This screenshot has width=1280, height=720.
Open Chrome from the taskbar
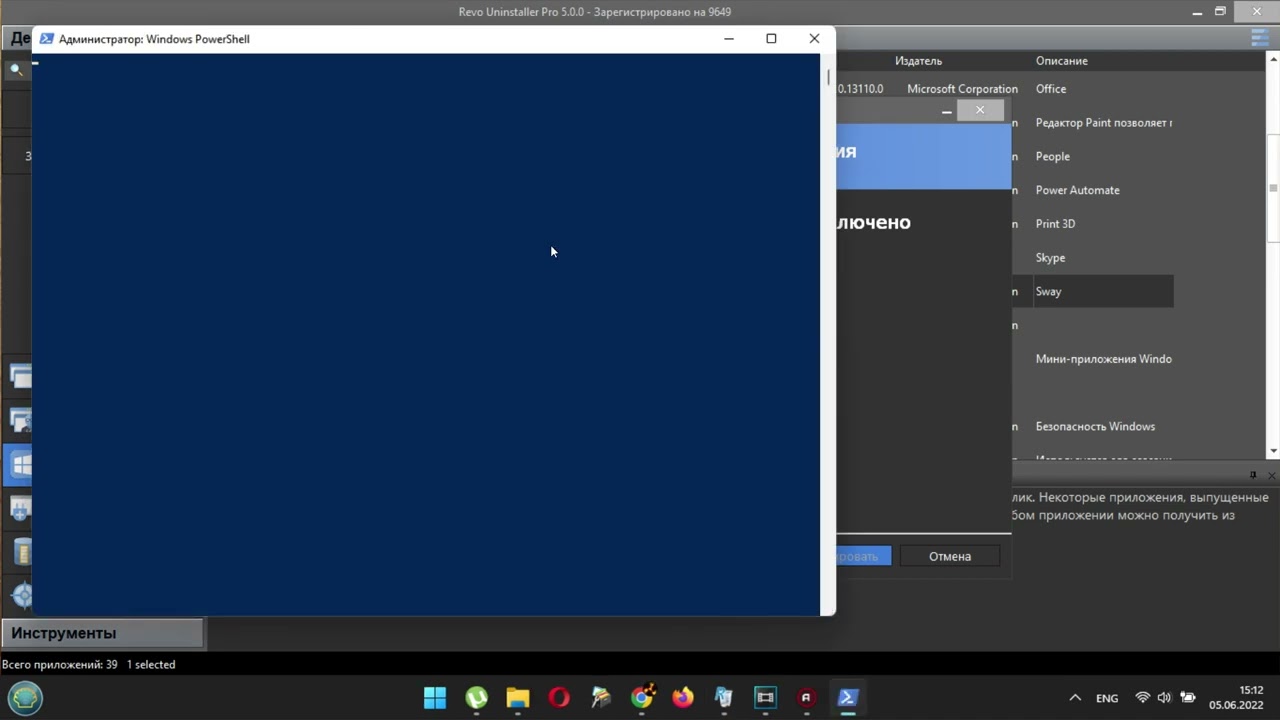(642, 697)
